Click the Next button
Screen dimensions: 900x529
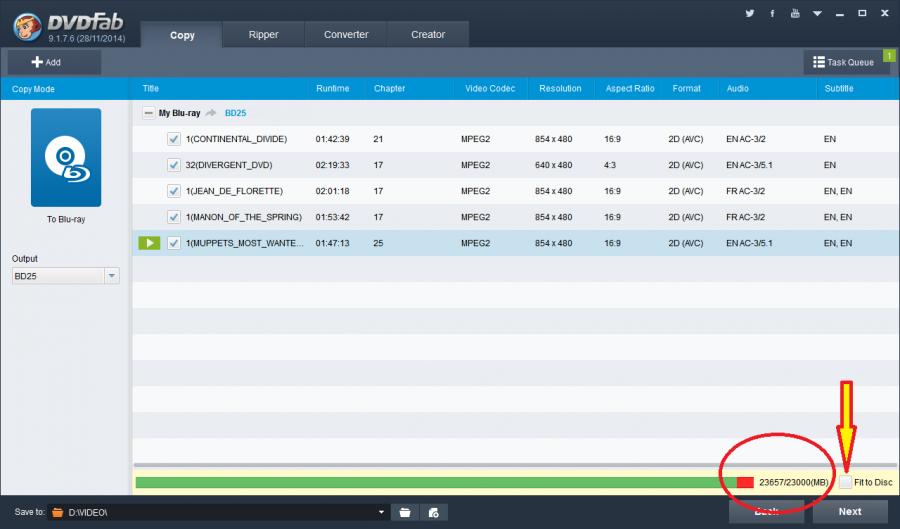[x=850, y=511]
